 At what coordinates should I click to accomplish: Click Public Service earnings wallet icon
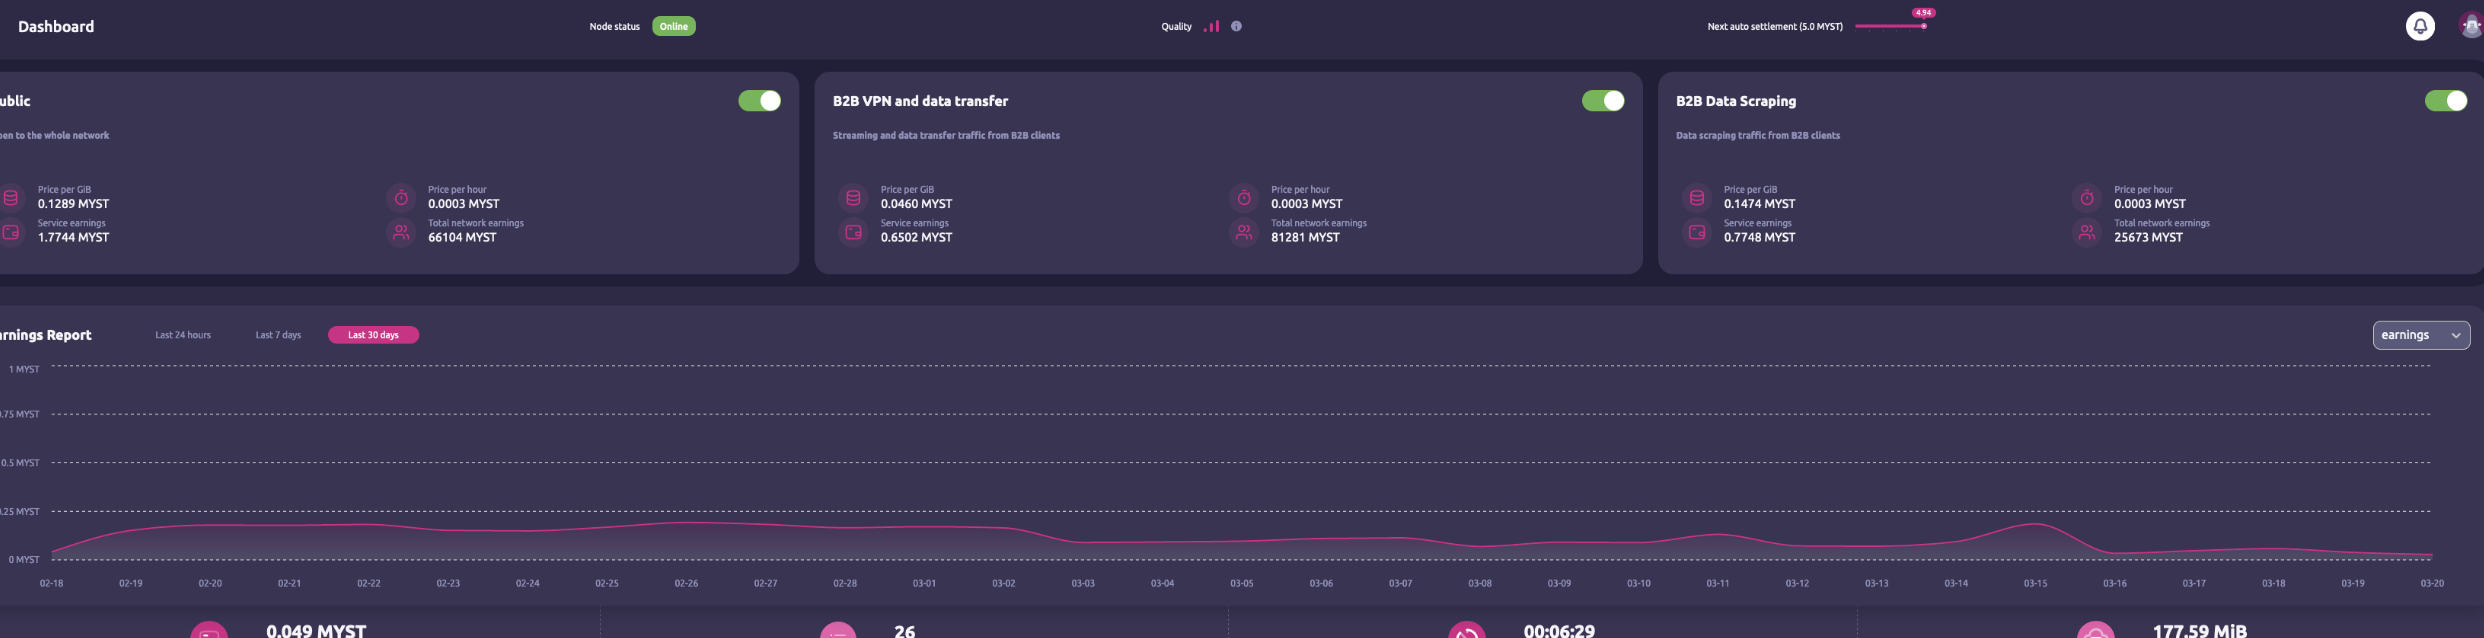click(x=11, y=232)
